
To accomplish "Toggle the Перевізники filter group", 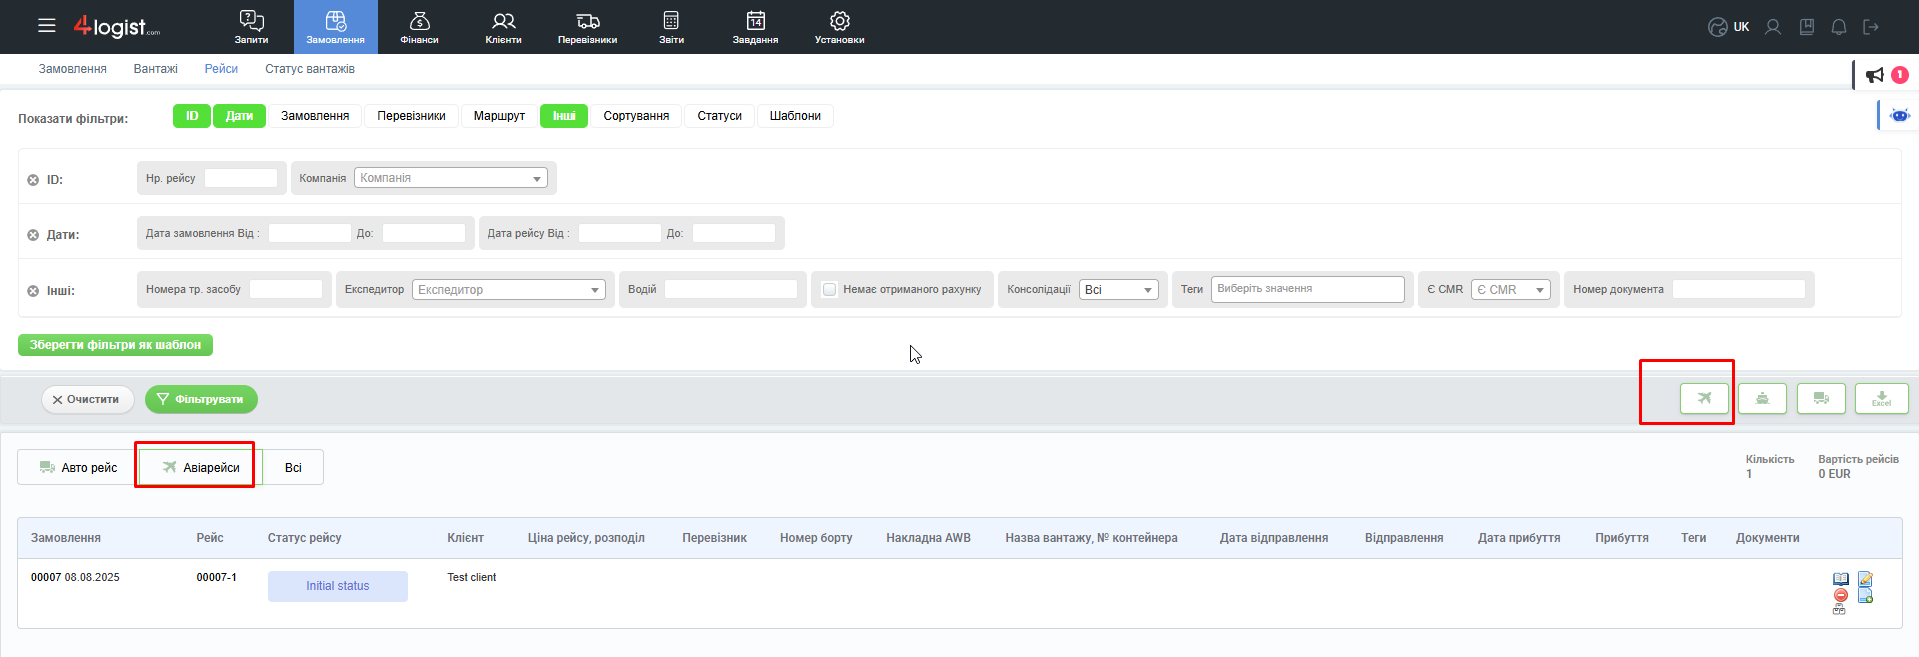I will pyautogui.click(x=411, y=116).
